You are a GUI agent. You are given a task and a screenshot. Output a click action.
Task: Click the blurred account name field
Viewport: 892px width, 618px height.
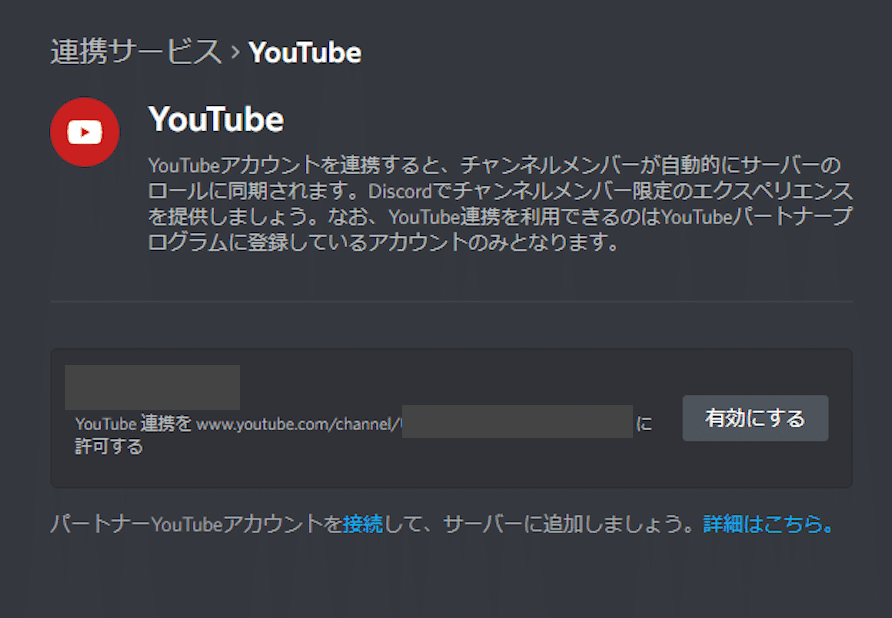153,386
